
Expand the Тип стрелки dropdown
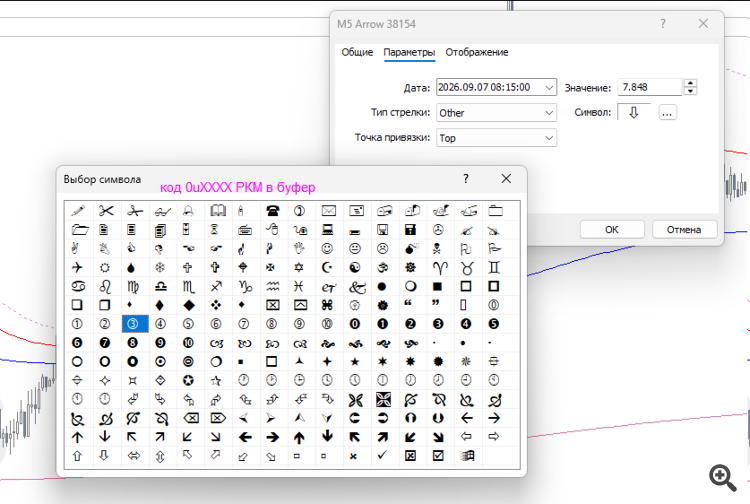(549, 113)
